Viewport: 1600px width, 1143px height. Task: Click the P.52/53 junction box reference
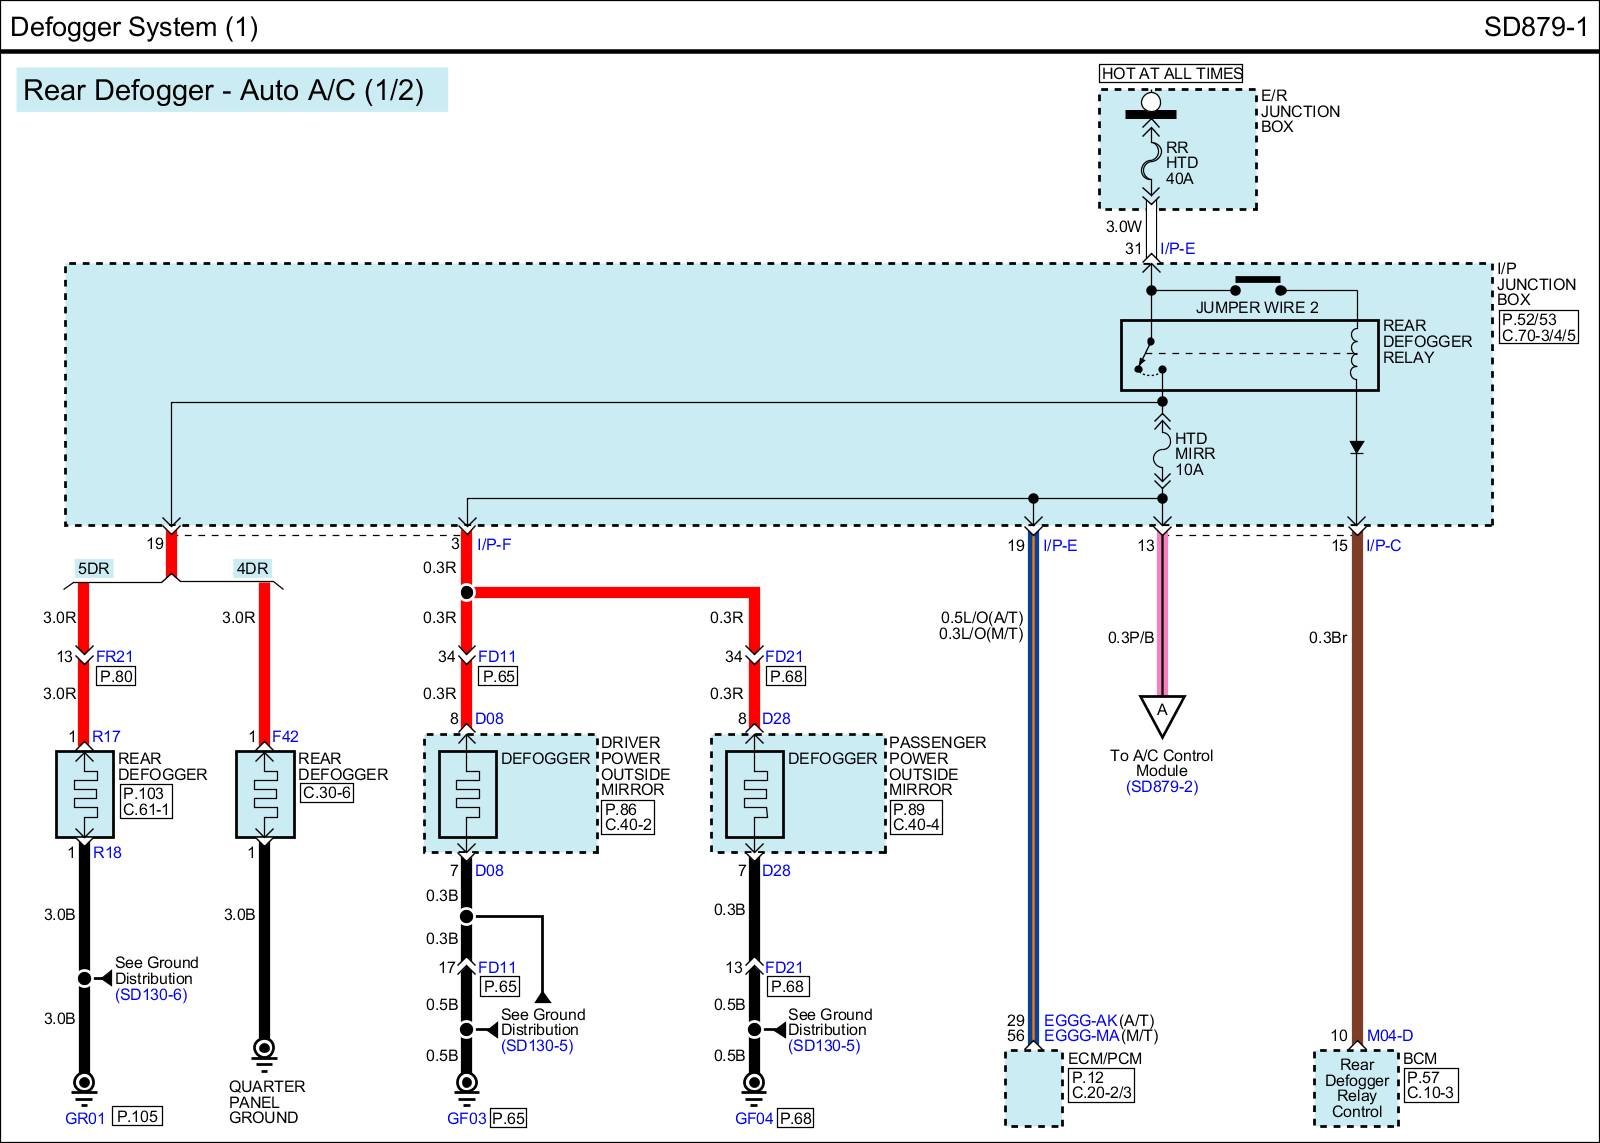click(x=1539, y=327)
